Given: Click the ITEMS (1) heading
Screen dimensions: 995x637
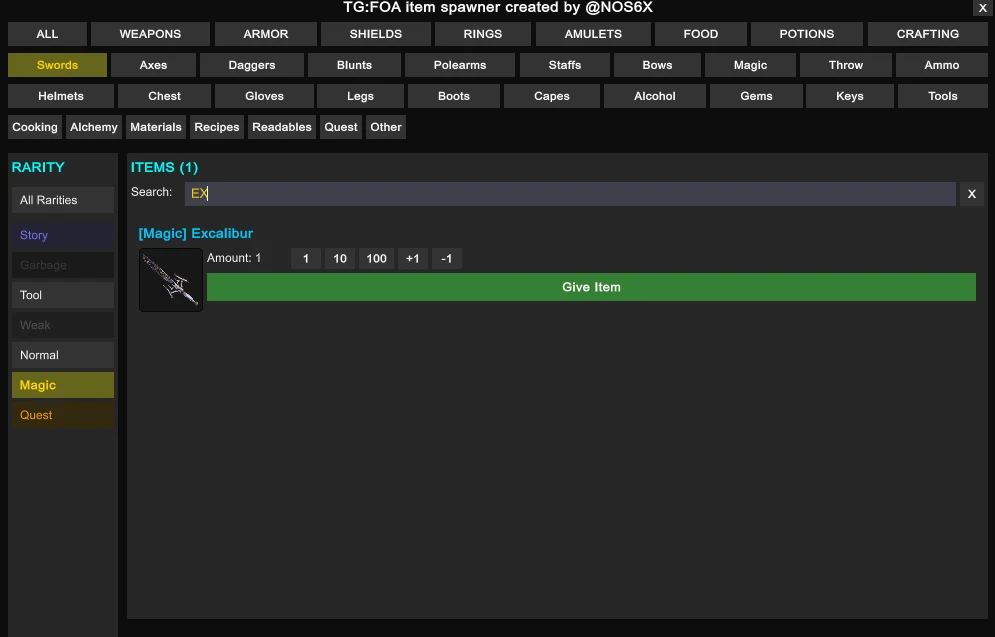Looking at the screenshot, I should pyautogui.click(x=164, y=167).
